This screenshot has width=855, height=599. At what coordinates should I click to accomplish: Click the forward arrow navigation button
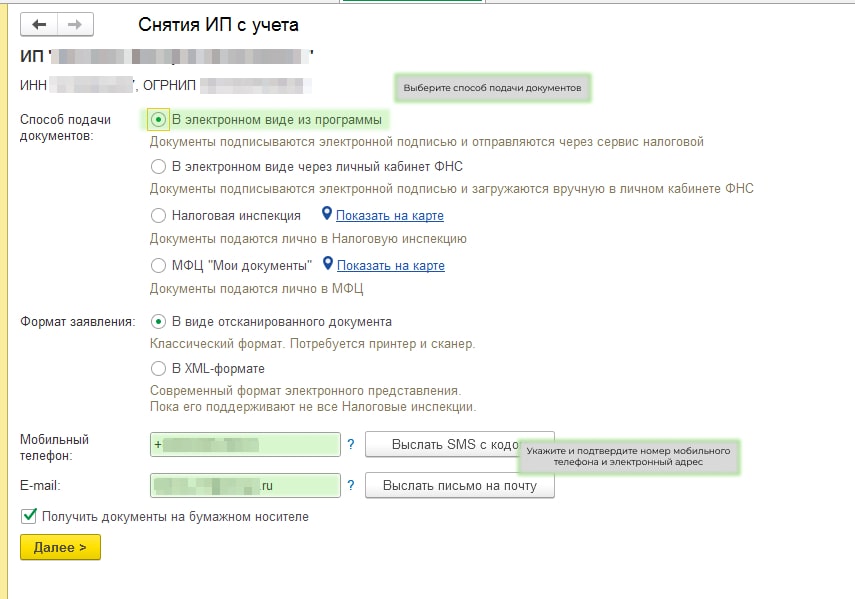[75, 24]
